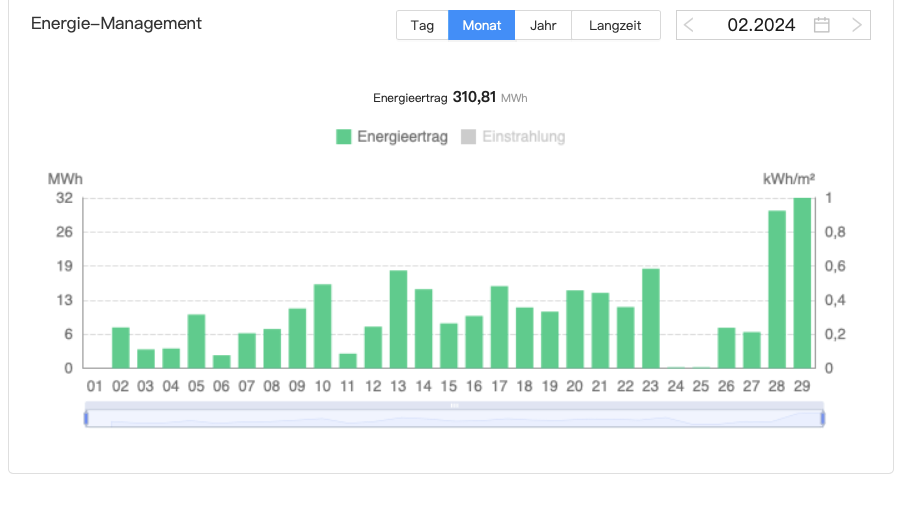Screen dimensions: 901x507
Task: Toggle the Energieertrag series label in legend
Action: pos(402,137)
